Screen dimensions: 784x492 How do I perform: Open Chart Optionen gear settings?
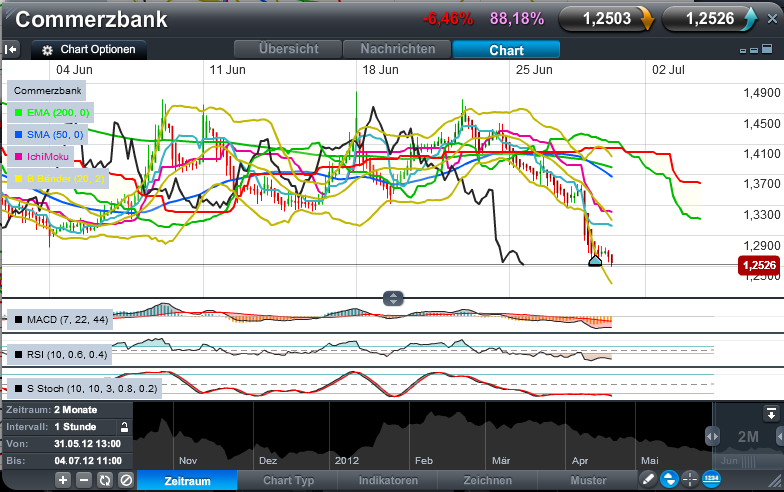(x=89, y=50)
